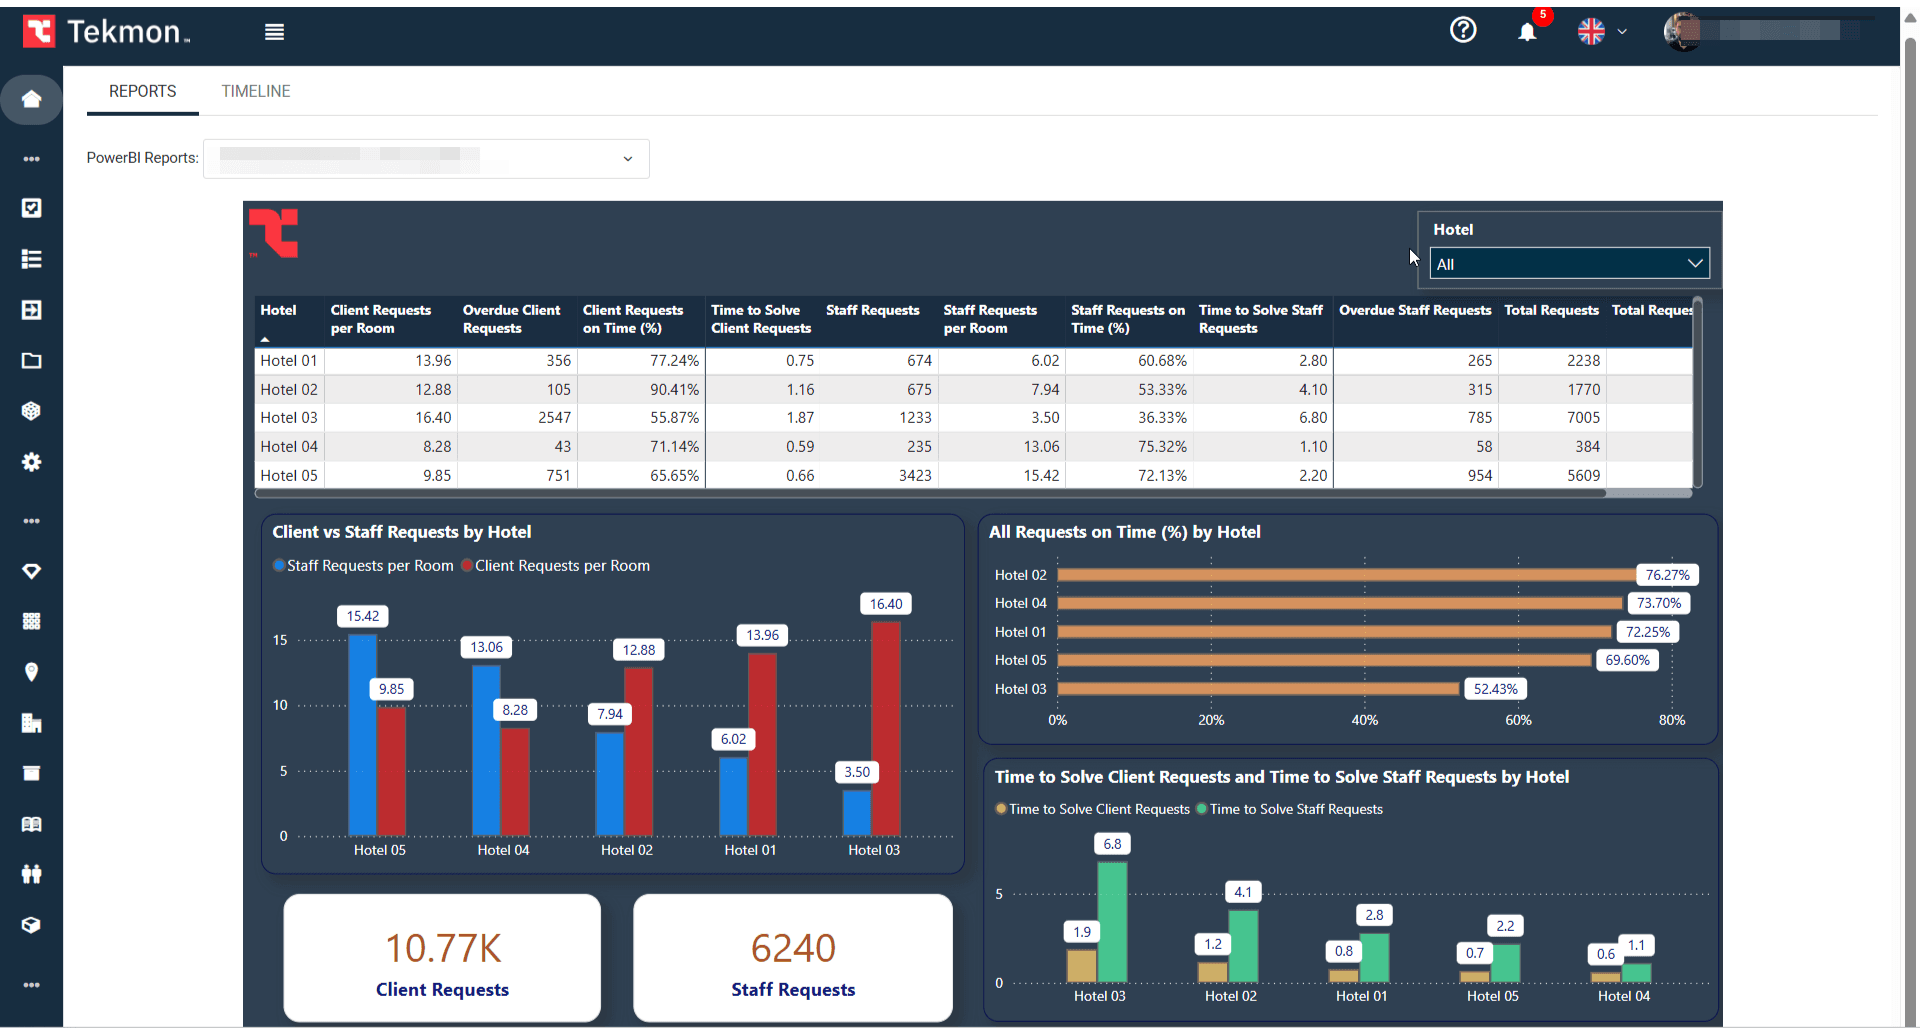1920x1028 pixels.
Task: Open the help question mark icon
Action: click(1463, 30)
